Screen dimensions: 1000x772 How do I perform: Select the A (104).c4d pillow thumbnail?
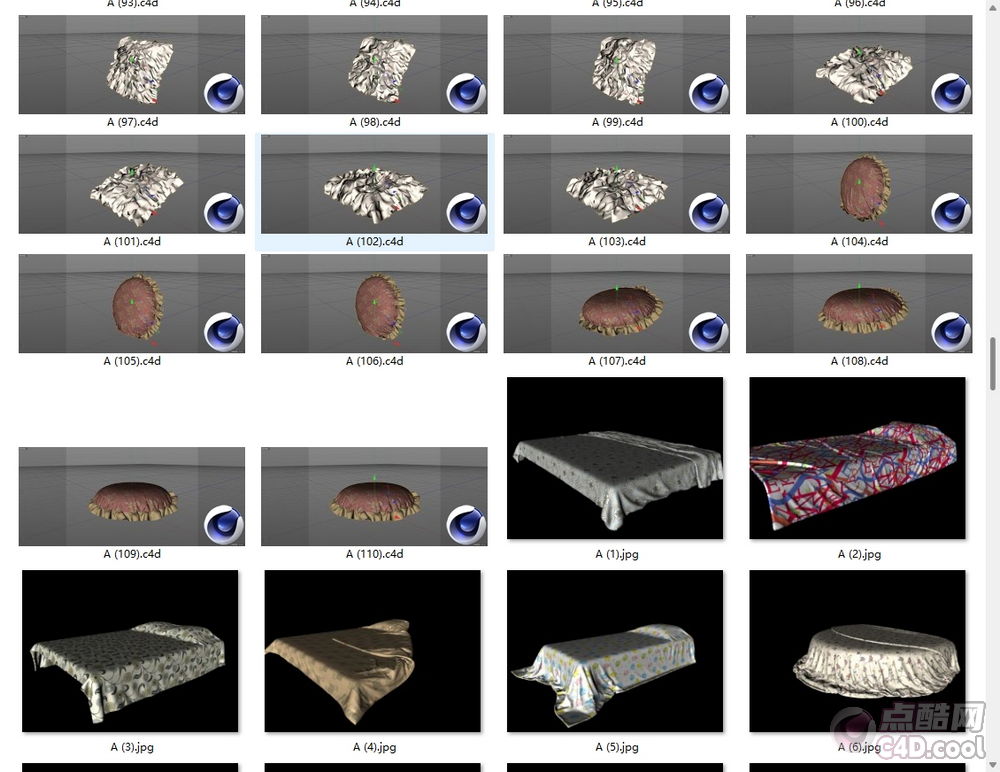(x=859, y=184)
